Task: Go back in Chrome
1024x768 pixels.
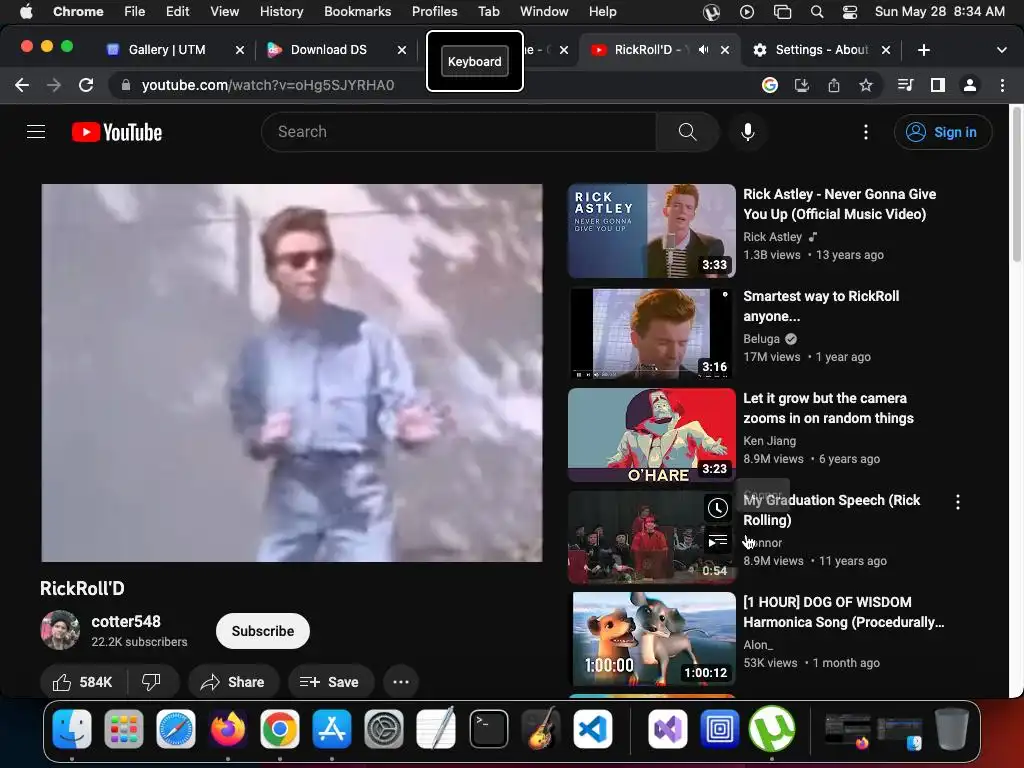Action: pos(22,85)
